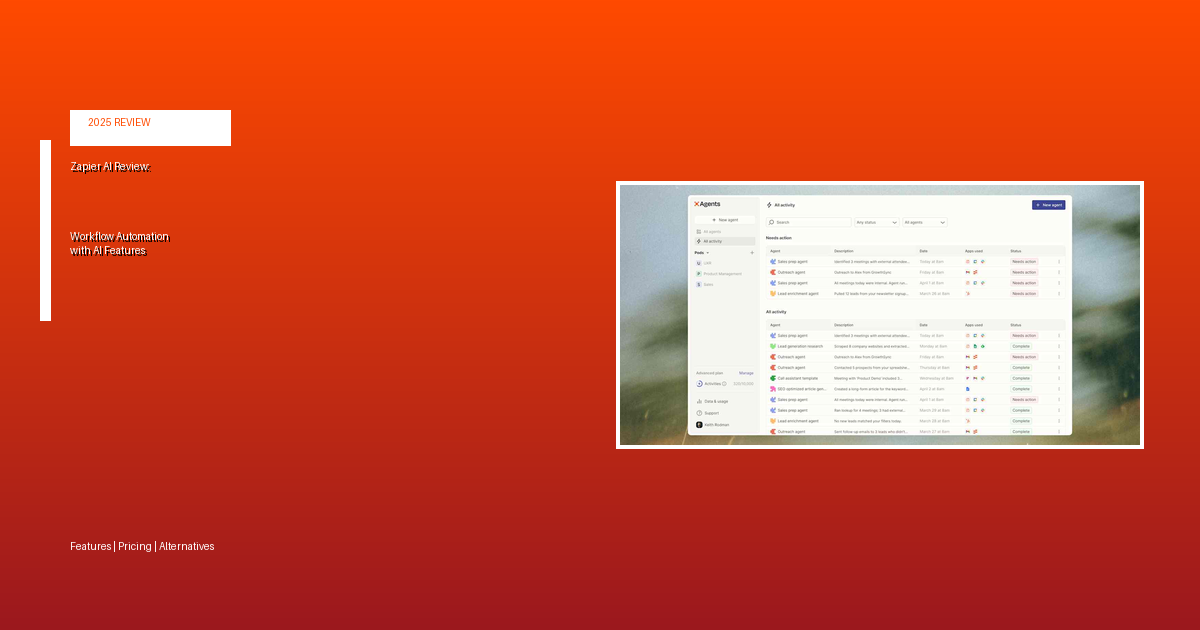Open Data & usage
Image resolution: width=1200 pixels, height=630 pixels.
click(x=712, y=401)
